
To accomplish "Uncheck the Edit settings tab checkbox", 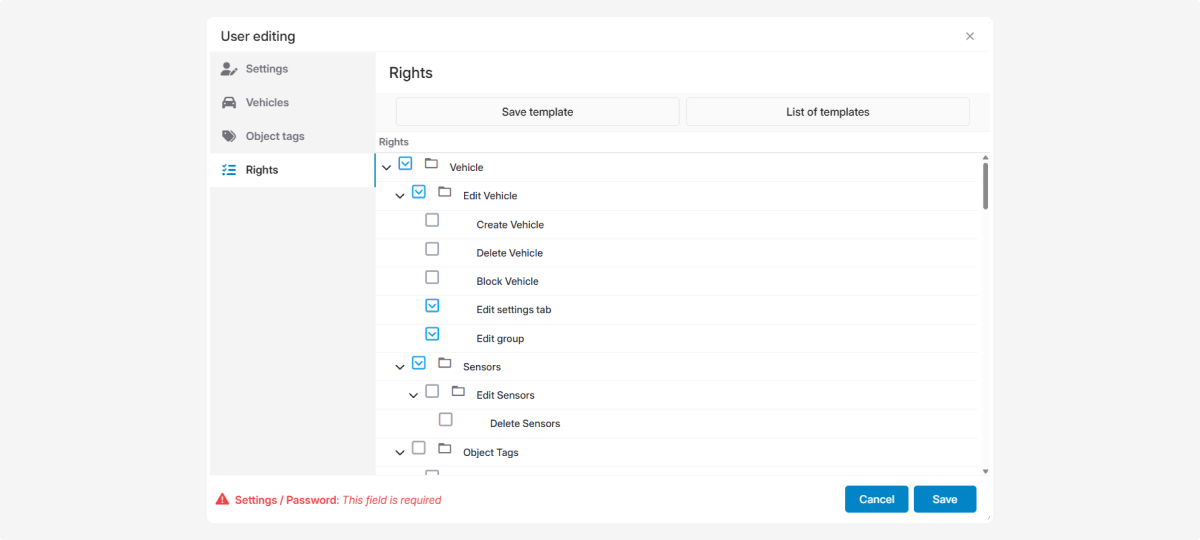I will pyautogui.click(x=432, y=306).
